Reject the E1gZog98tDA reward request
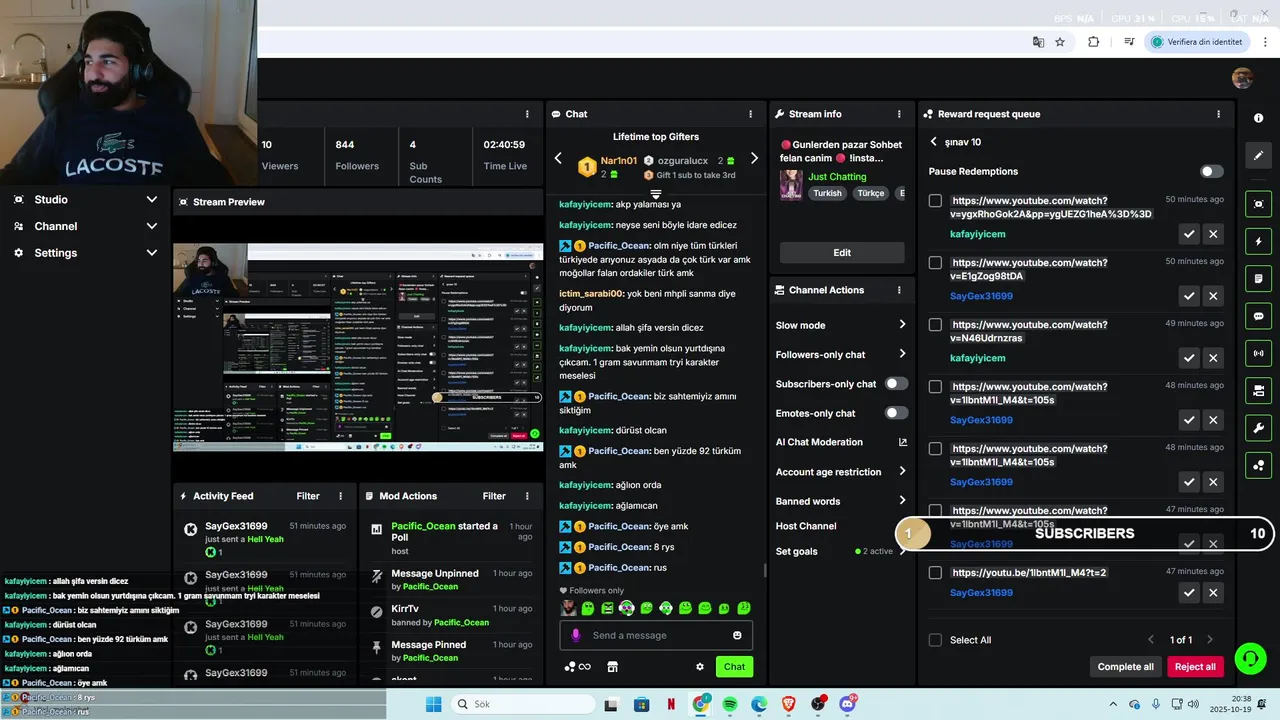 tap(1213, 296)
